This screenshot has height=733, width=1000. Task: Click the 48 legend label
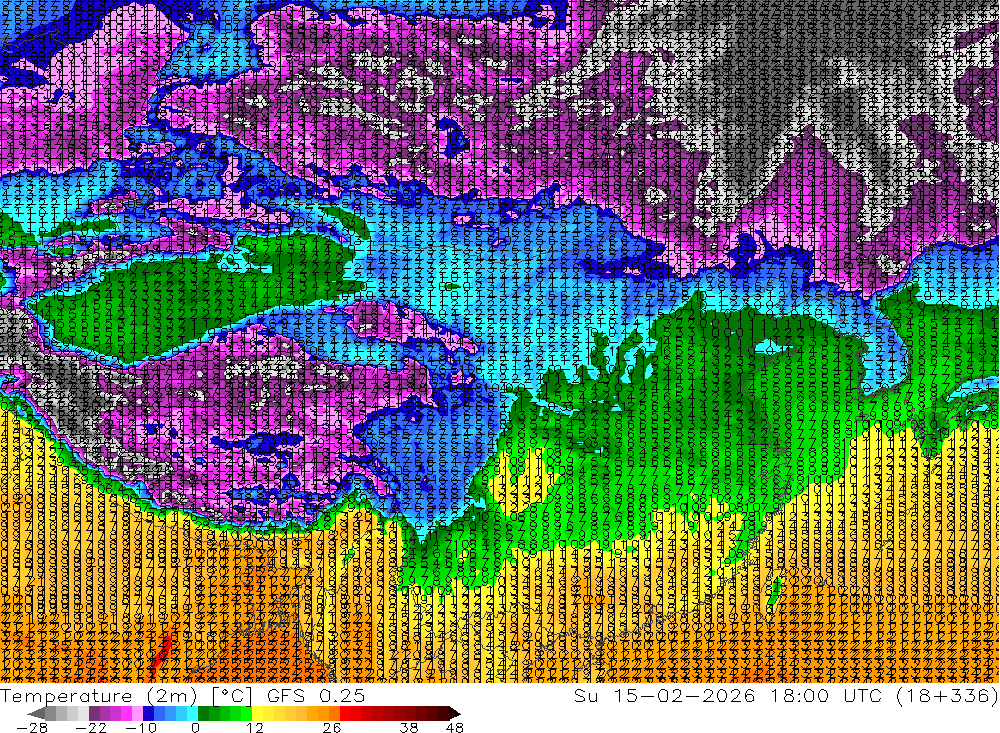(x=455, y=727)
